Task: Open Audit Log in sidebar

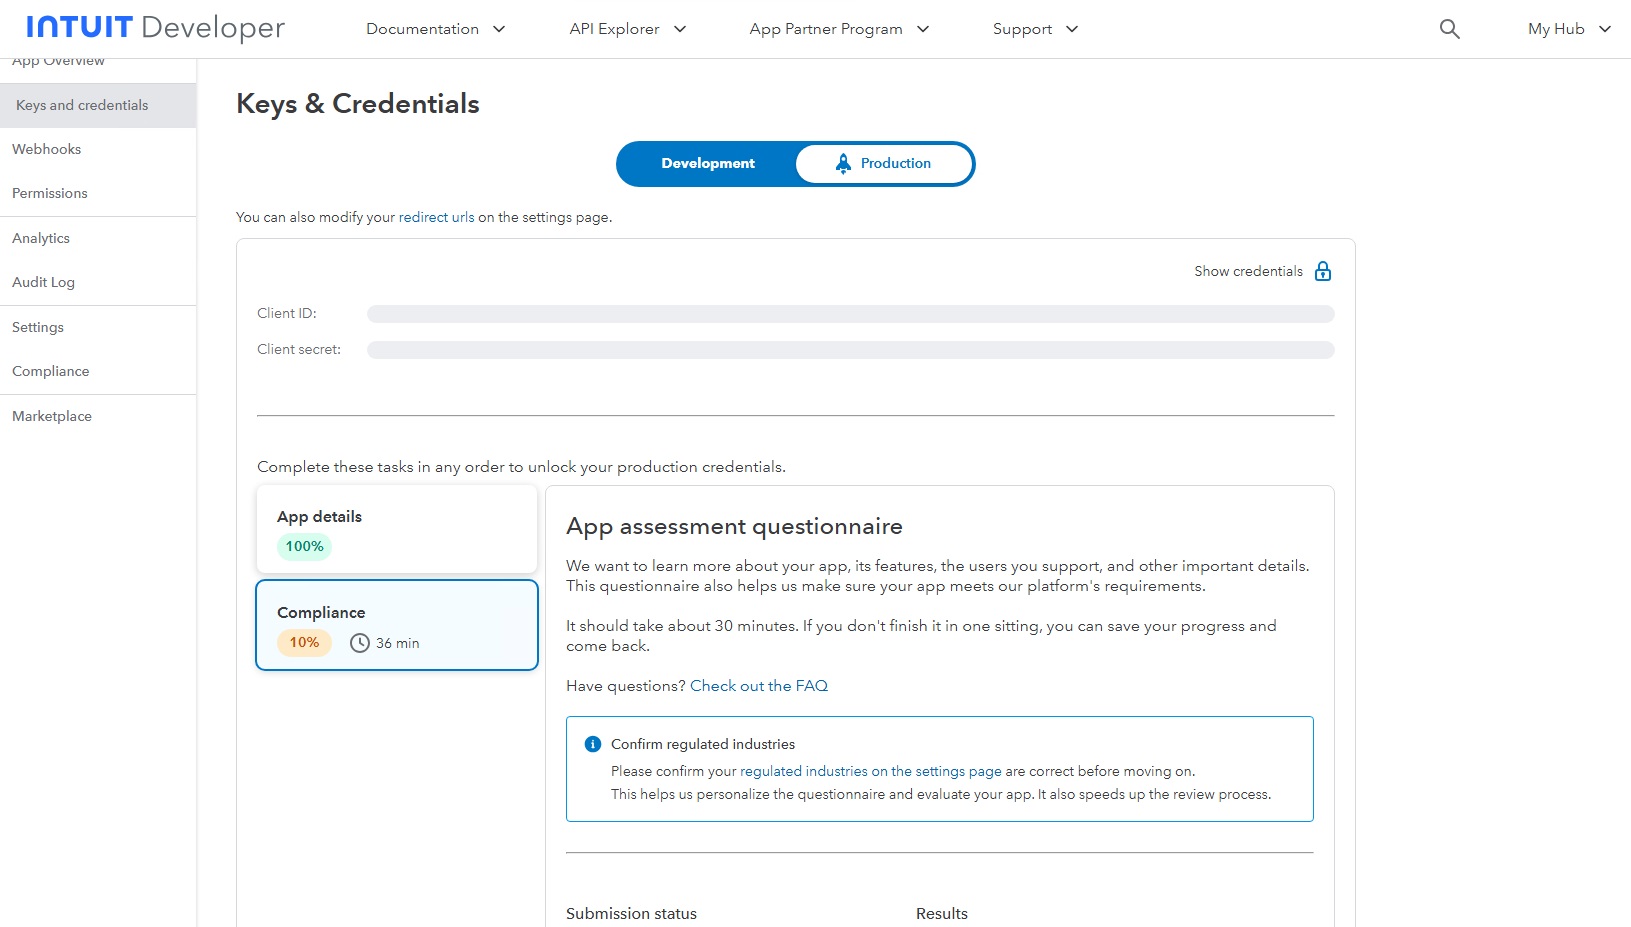Action: [x=44, y=282]
